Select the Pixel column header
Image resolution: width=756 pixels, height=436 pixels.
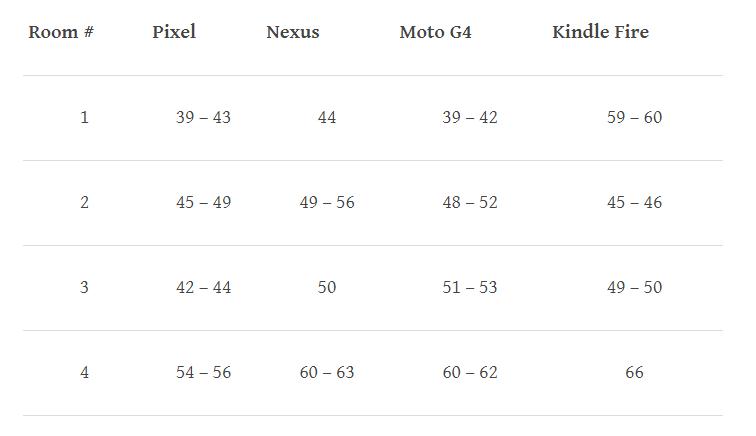click(x=174, y=32)
